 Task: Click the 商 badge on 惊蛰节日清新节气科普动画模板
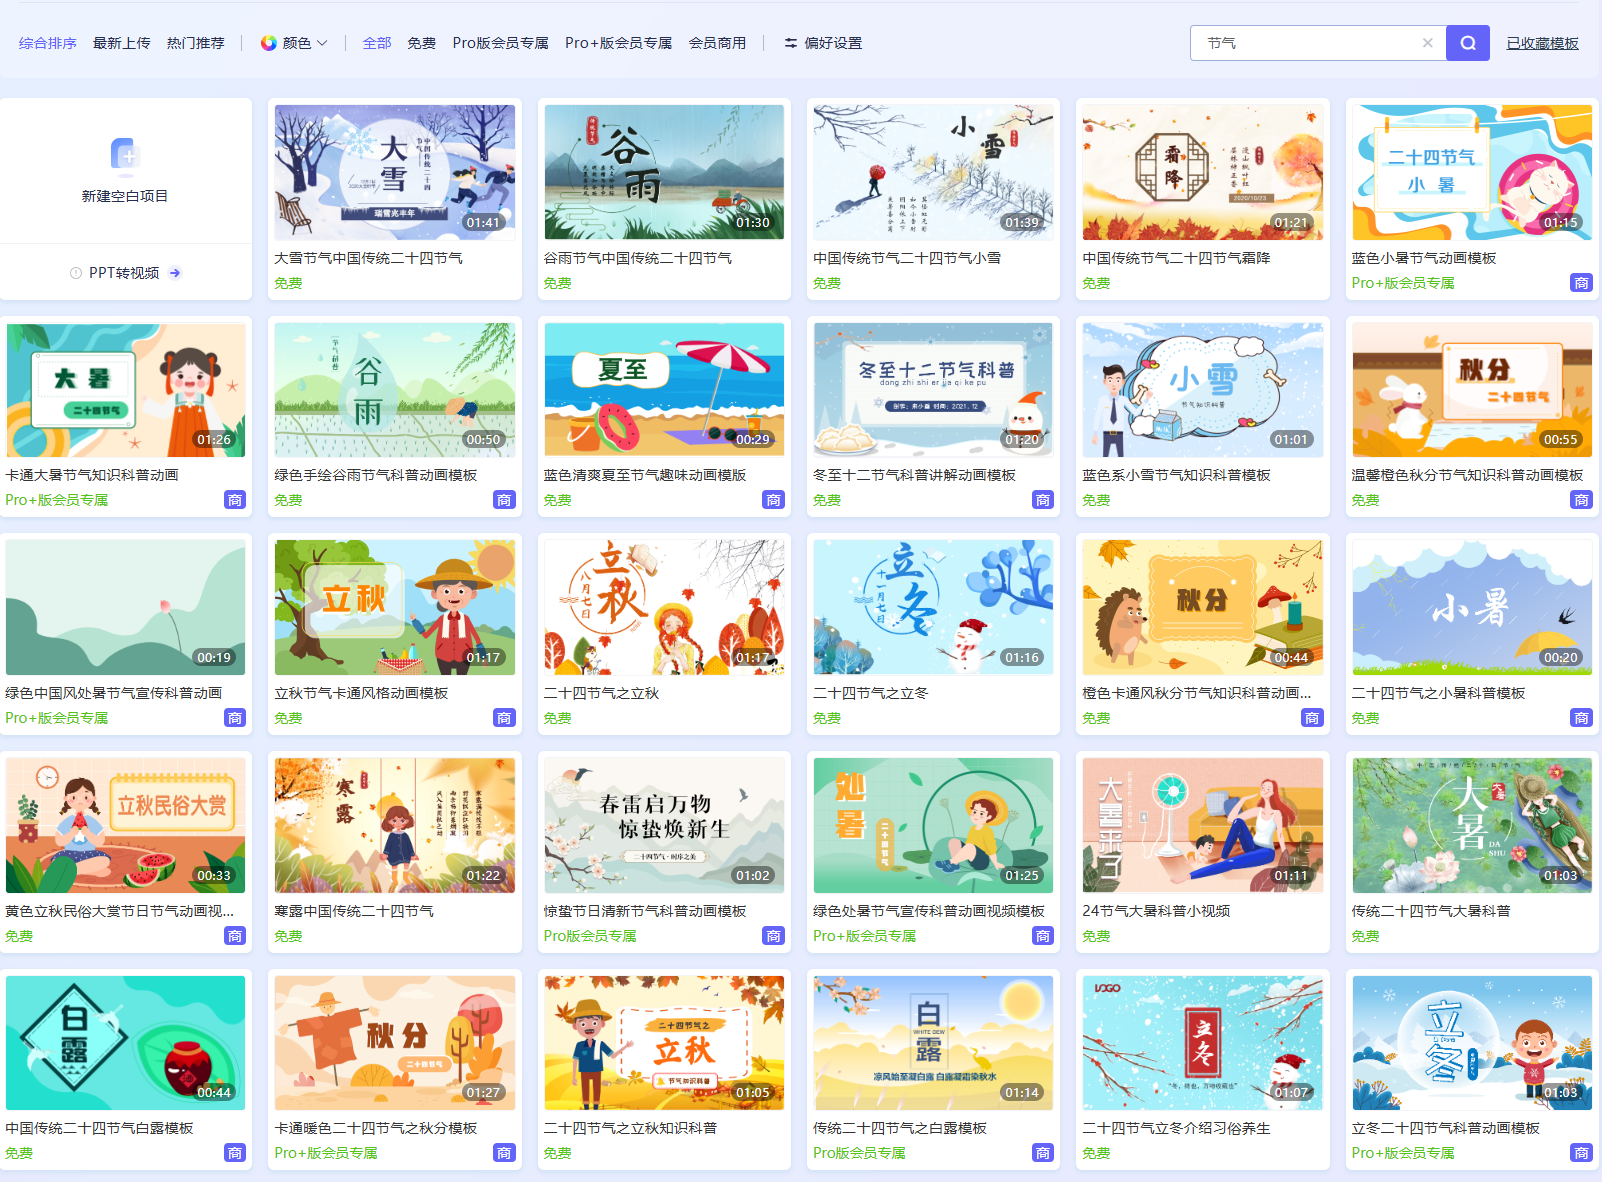point(773,936)
